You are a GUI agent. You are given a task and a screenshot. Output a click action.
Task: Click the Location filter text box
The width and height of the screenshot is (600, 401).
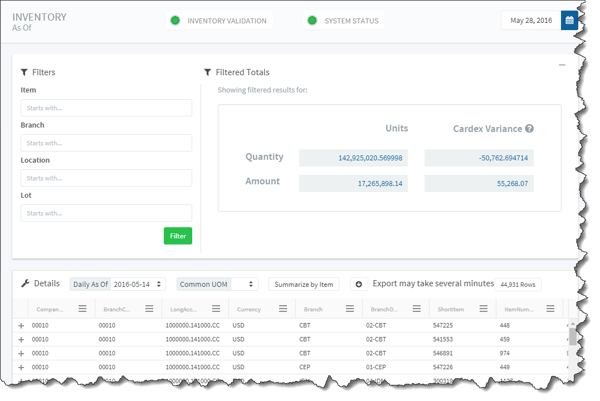pyautogui.click(x=106, y=178)
